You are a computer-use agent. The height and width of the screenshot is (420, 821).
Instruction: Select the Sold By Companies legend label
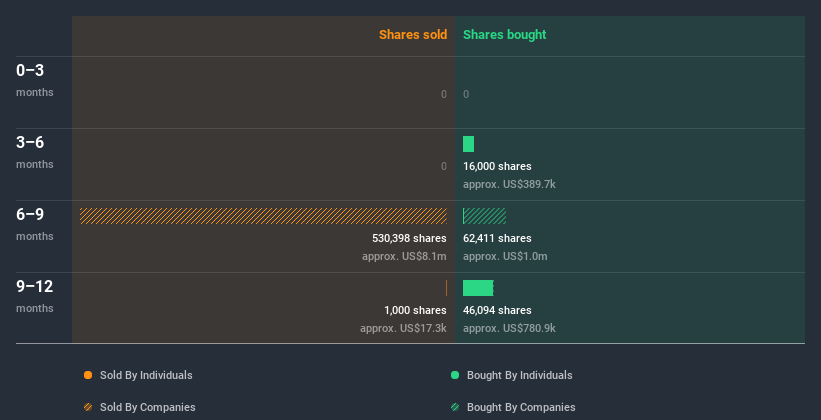tap(148, 407)
